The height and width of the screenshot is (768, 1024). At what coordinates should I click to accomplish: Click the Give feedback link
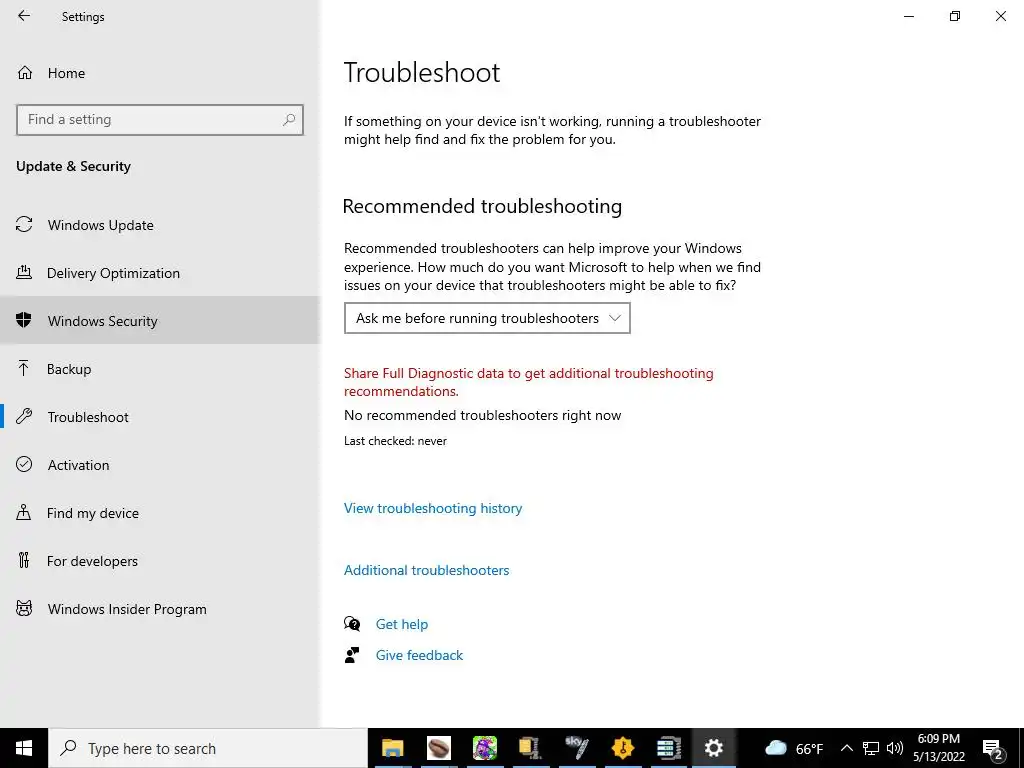pos(419,655)
